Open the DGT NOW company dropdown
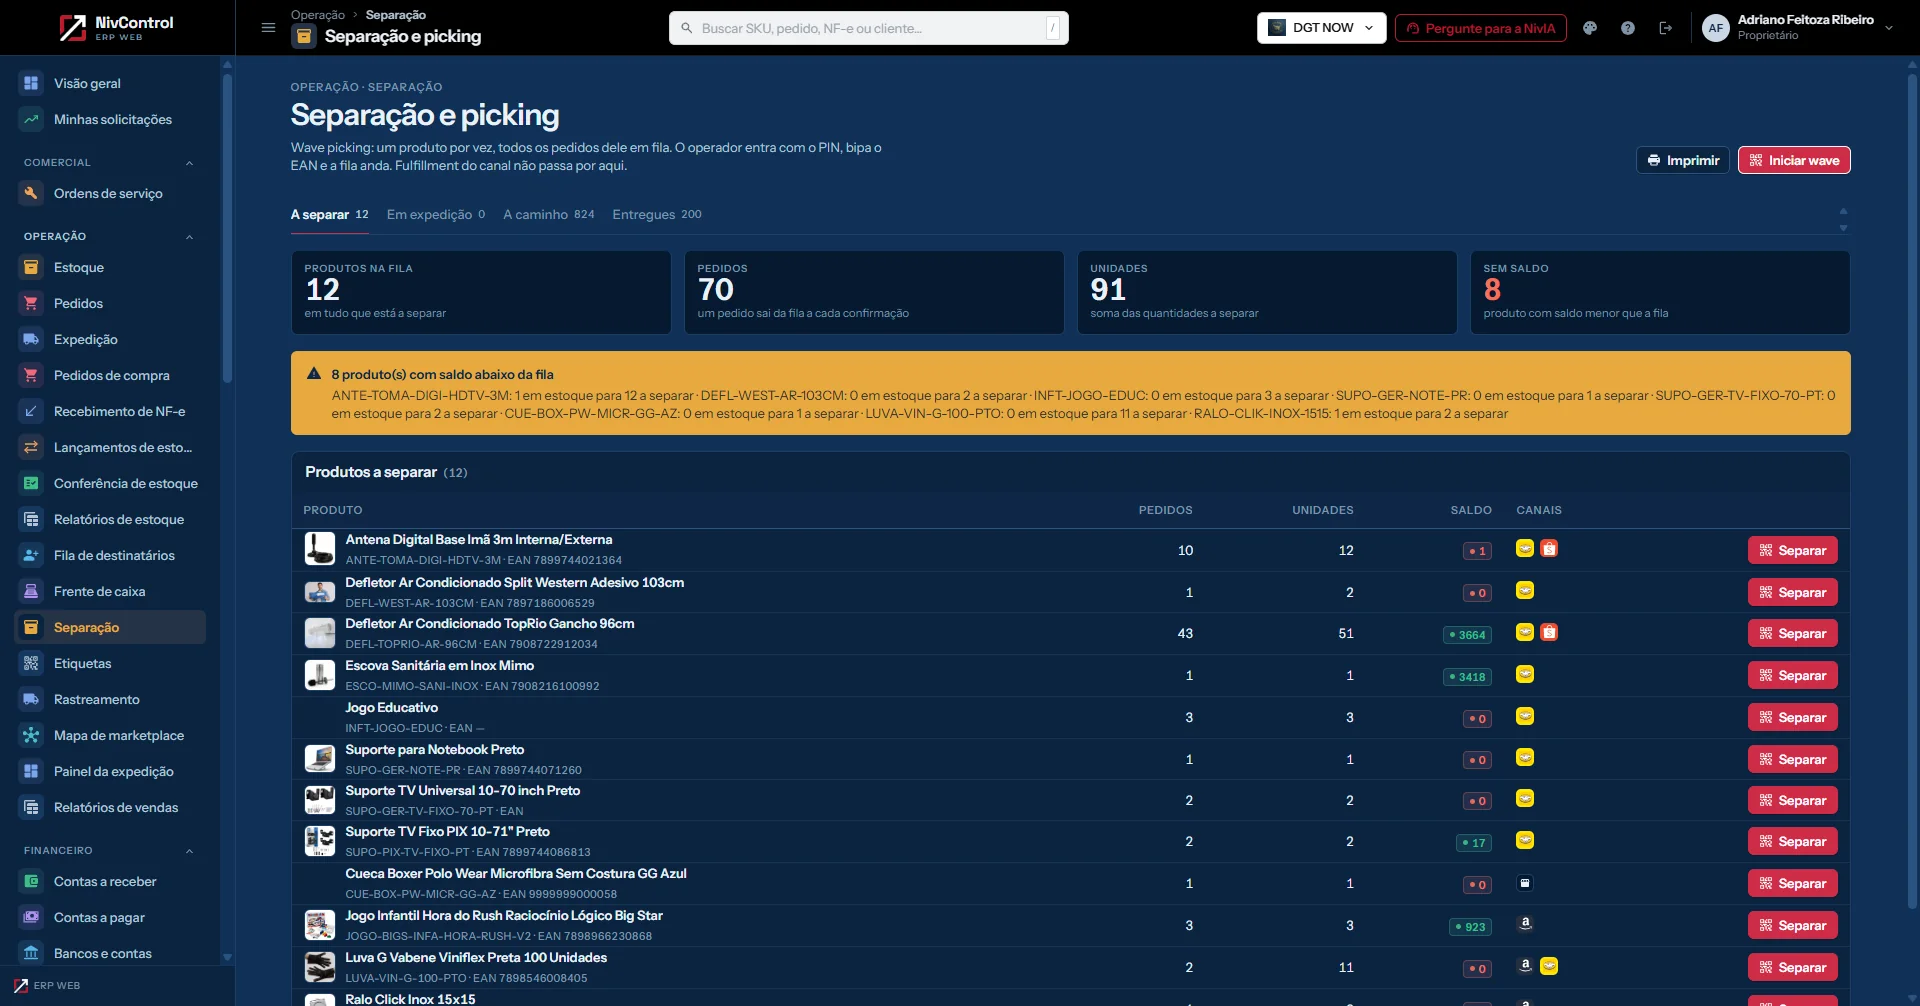The image size is (1920, 1006). pos(1321,28)
